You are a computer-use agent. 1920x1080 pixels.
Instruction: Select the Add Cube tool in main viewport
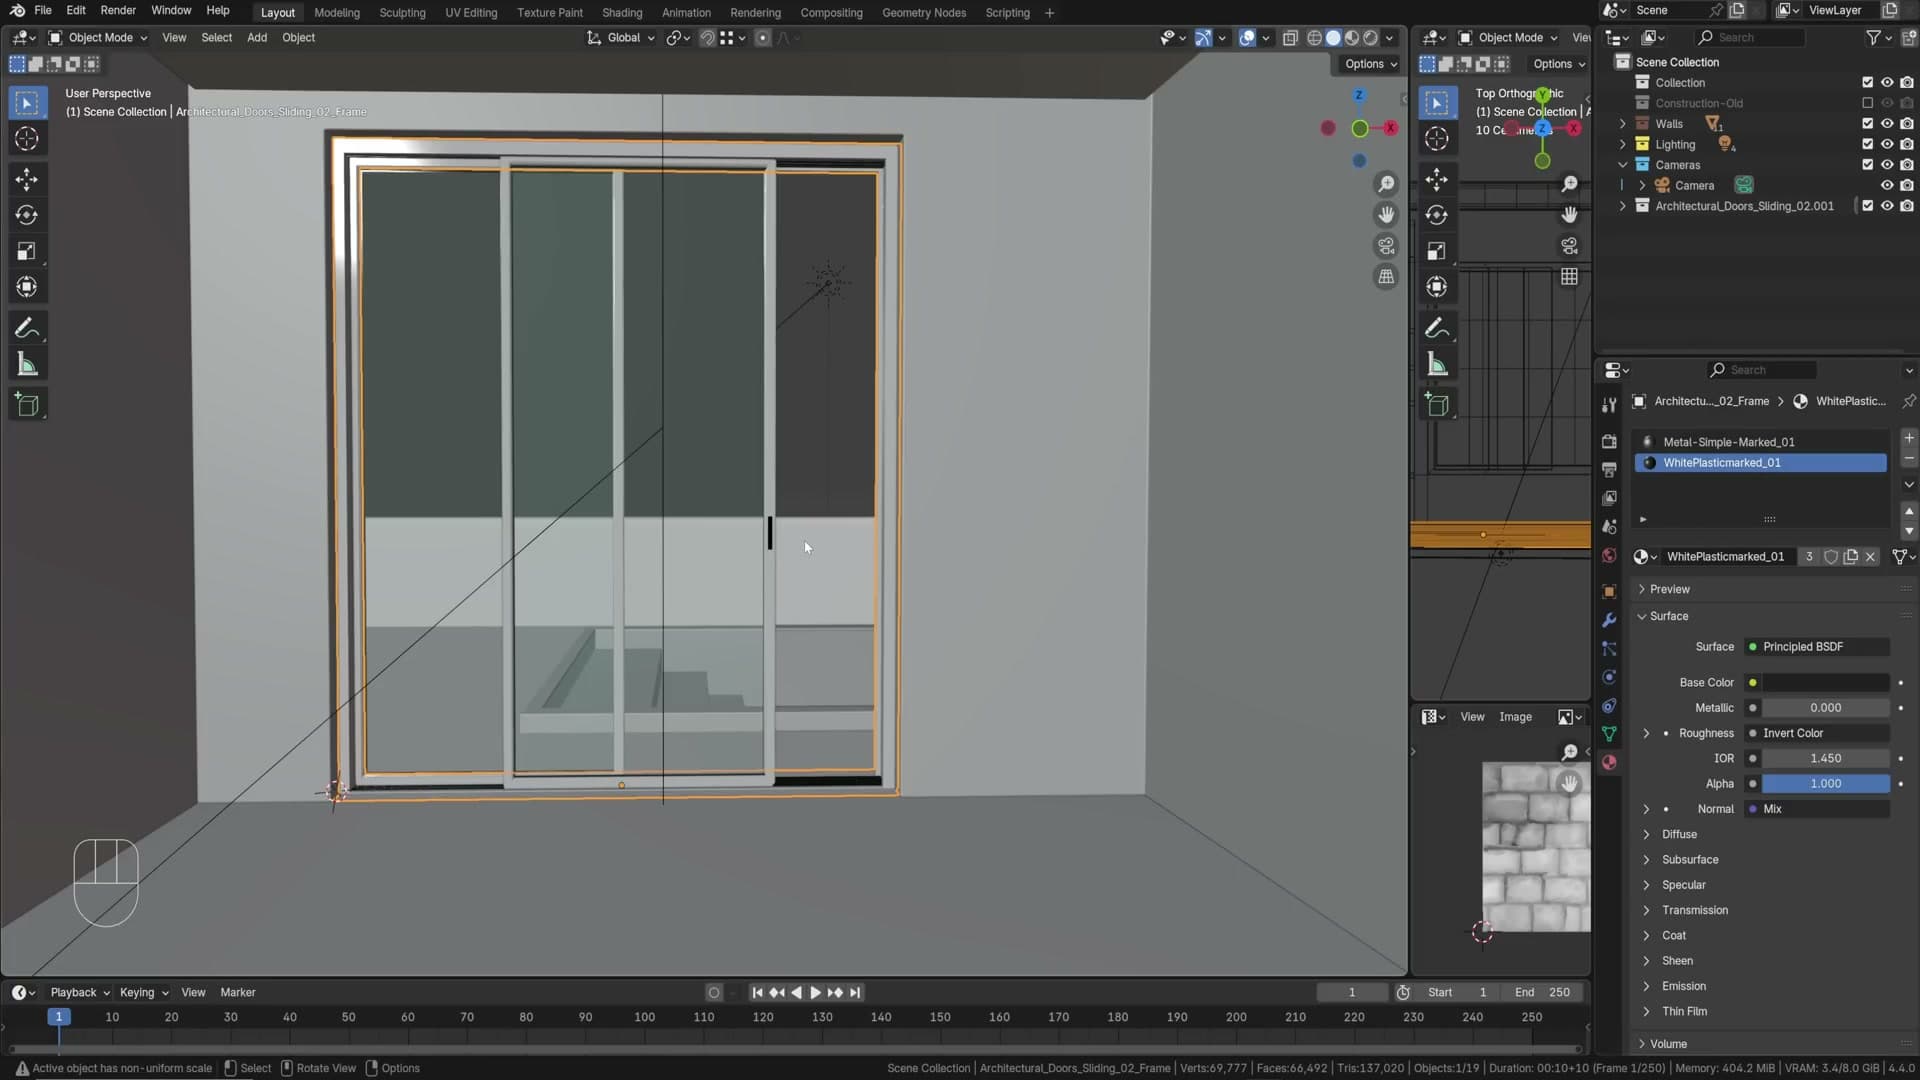[x=27, y=405]
